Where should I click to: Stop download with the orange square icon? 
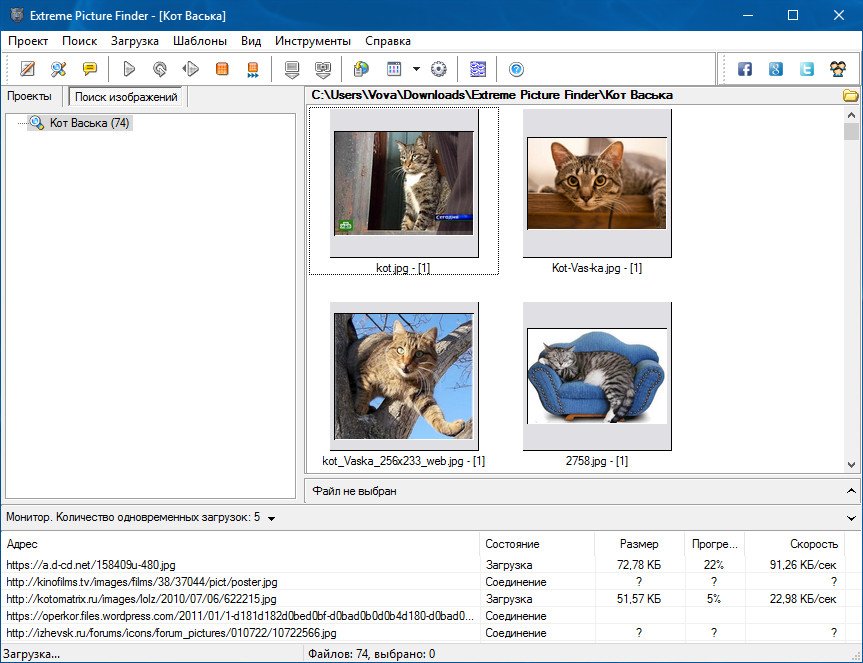(x=222, y=69)
